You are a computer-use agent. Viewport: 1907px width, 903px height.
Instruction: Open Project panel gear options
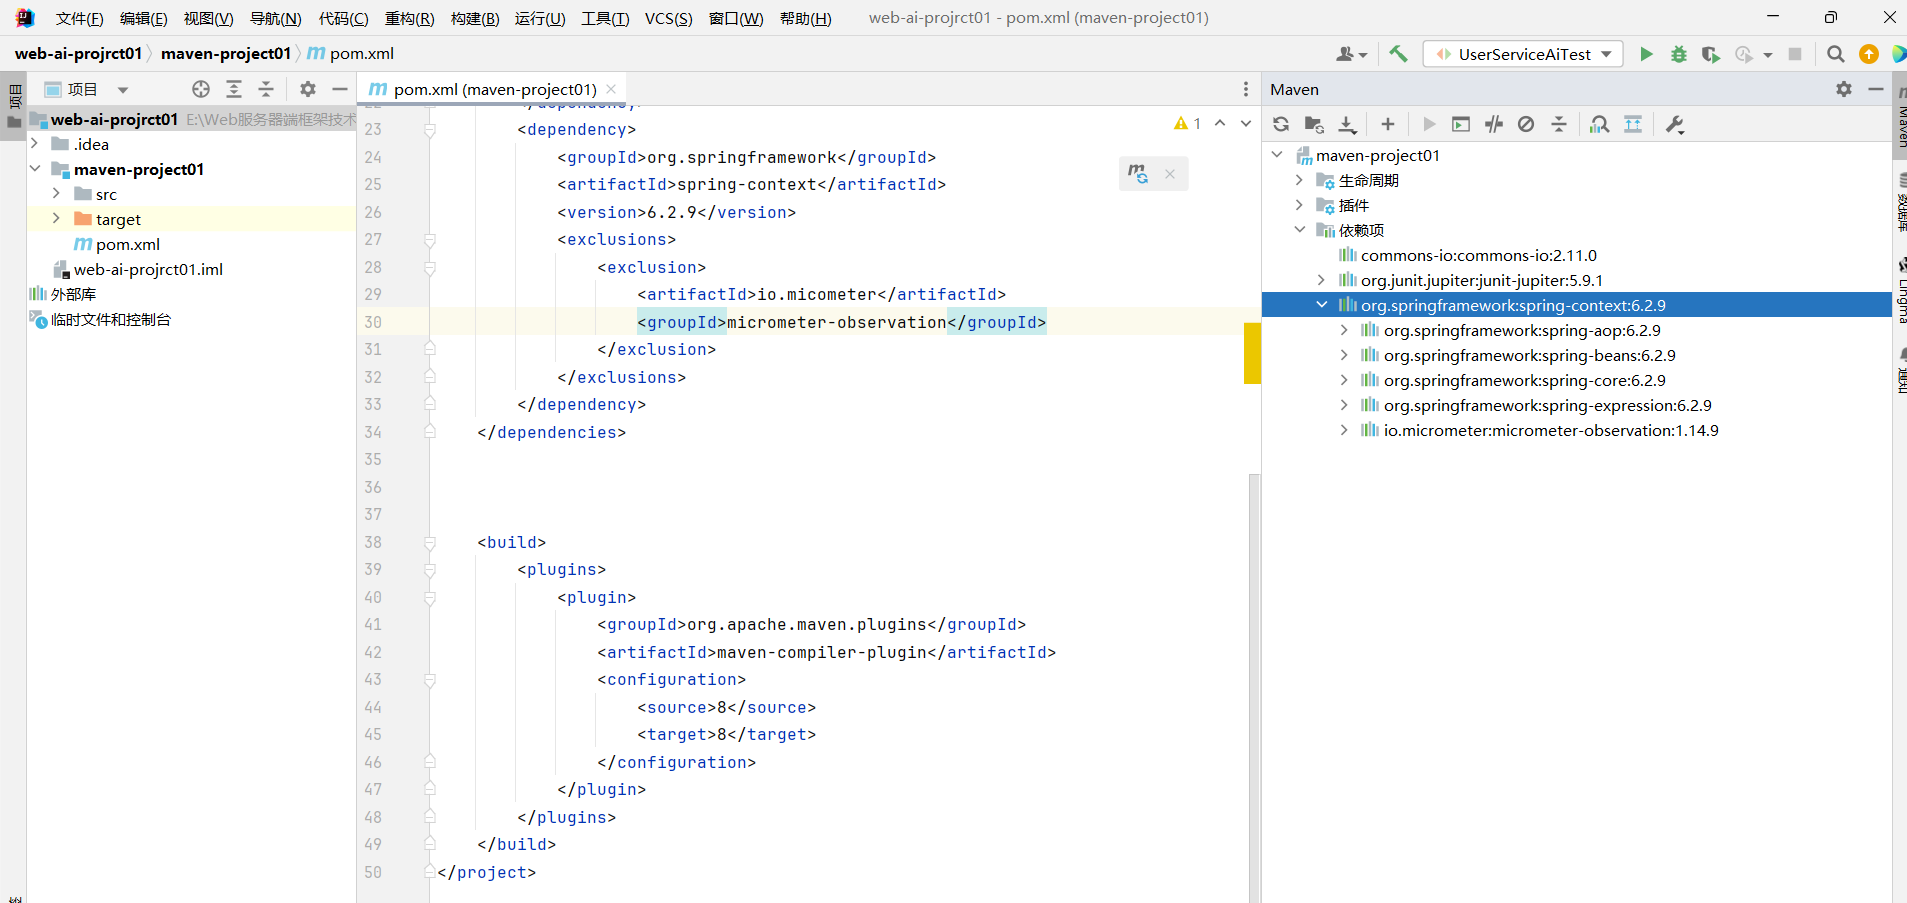(x=308, y=89)
